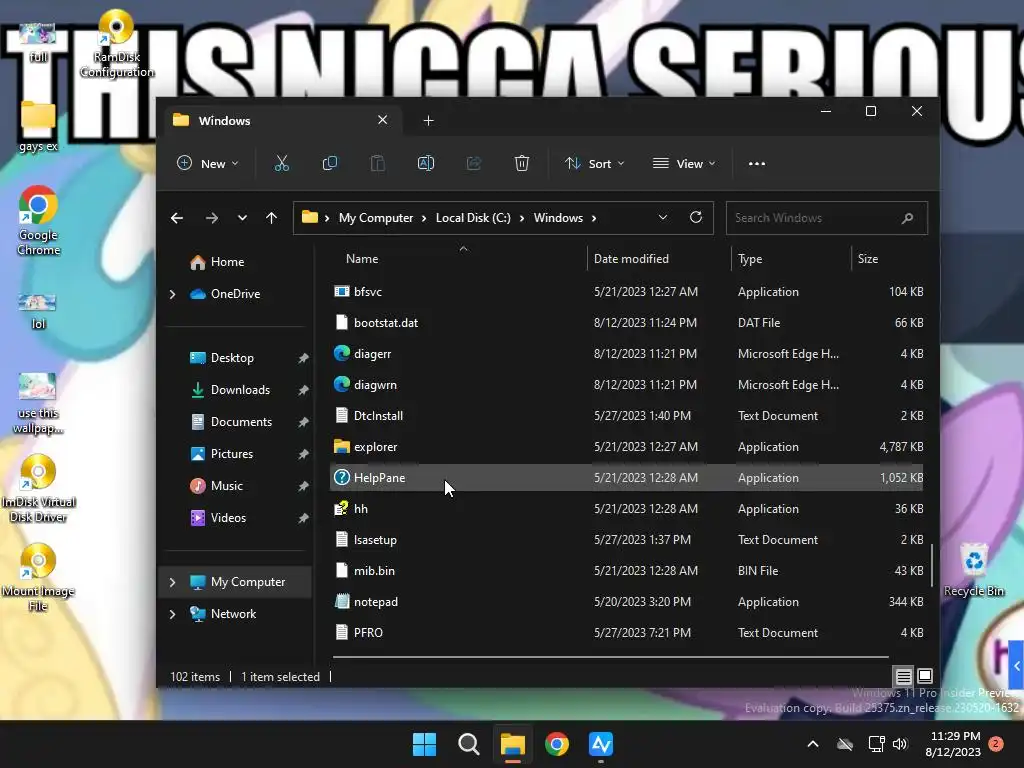
Task: Select the notepad application file
Action: click(627, 602)
